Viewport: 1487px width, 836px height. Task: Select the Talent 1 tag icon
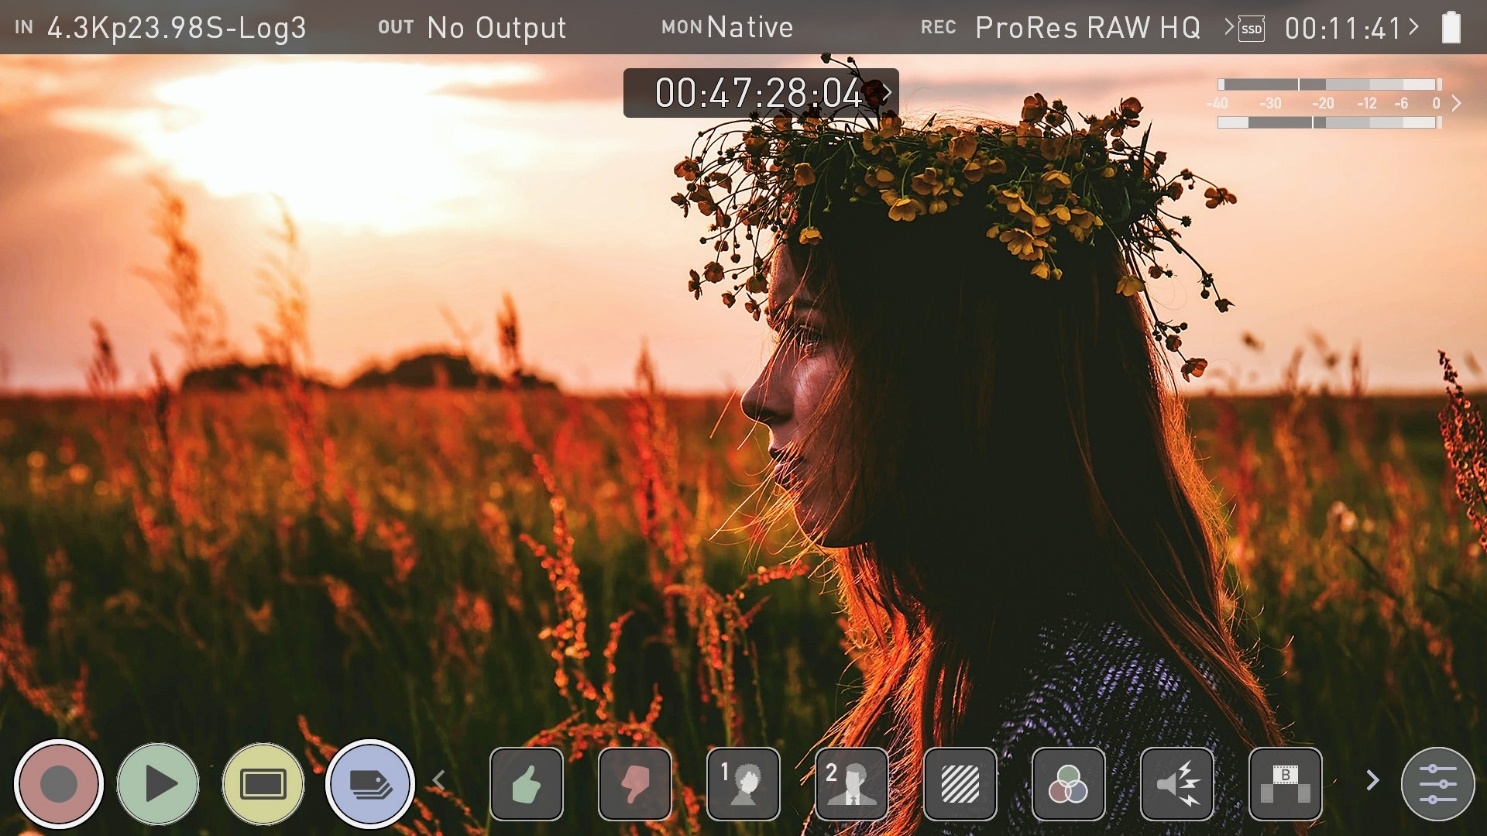pyautogui.click(x=743, y=785)
